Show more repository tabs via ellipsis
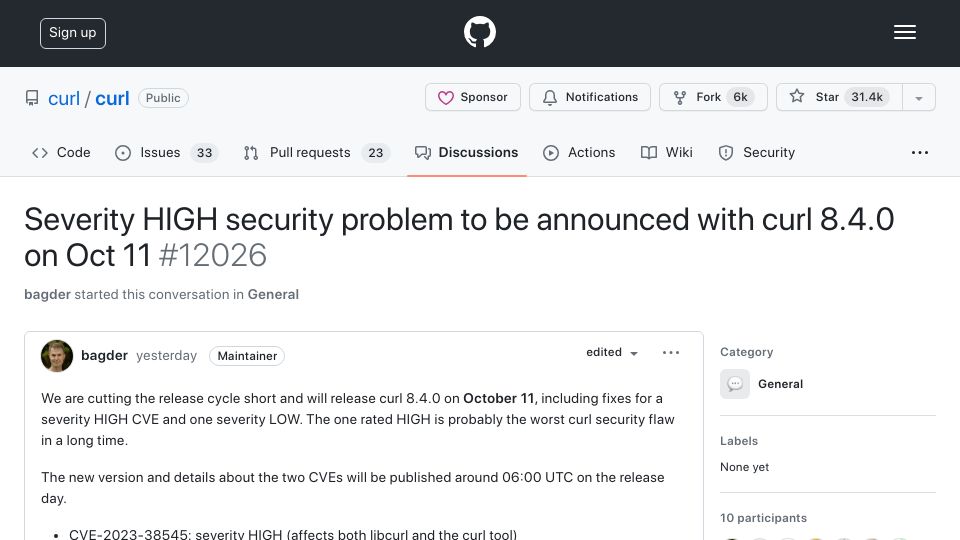This screenshot has width=960, height=540. (x=920, y=152)
